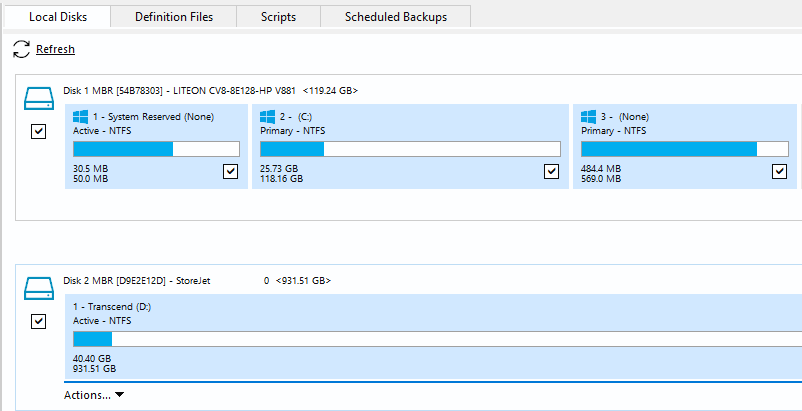Click the Refresh link
The height and width of the screenshot is (411, 802).
(55, 49)
